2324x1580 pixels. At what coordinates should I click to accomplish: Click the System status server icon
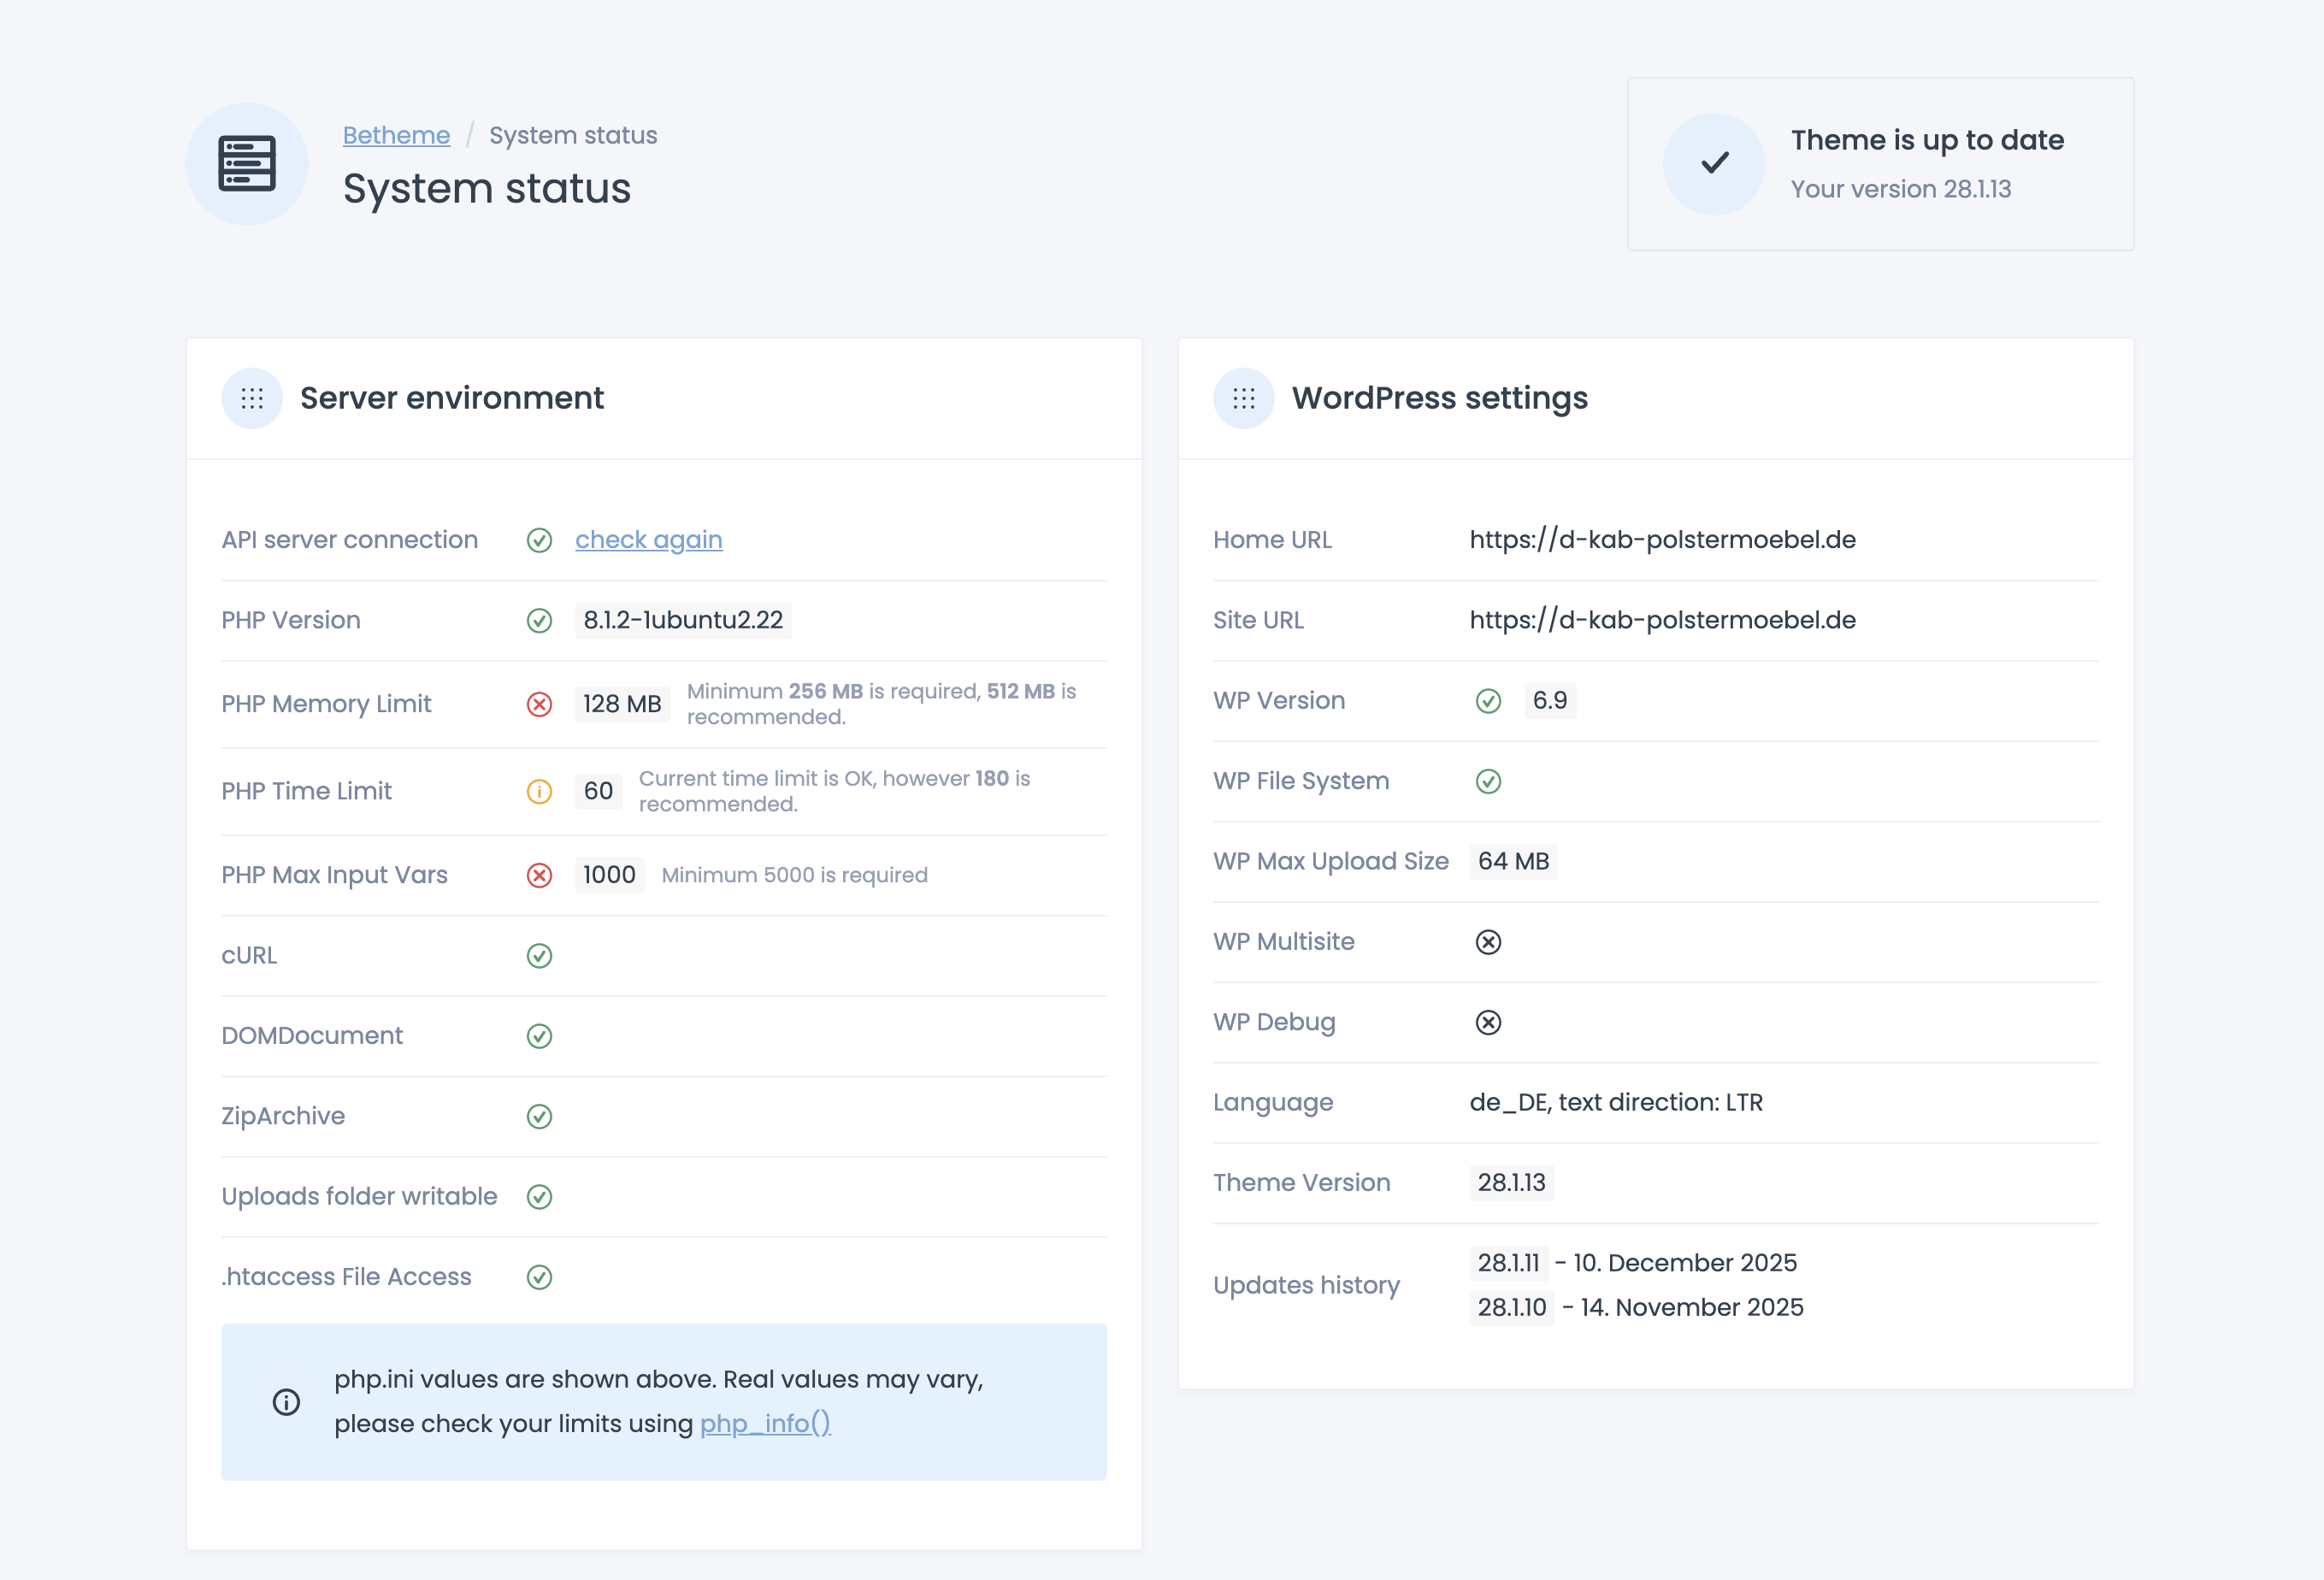tap(247, 163)
